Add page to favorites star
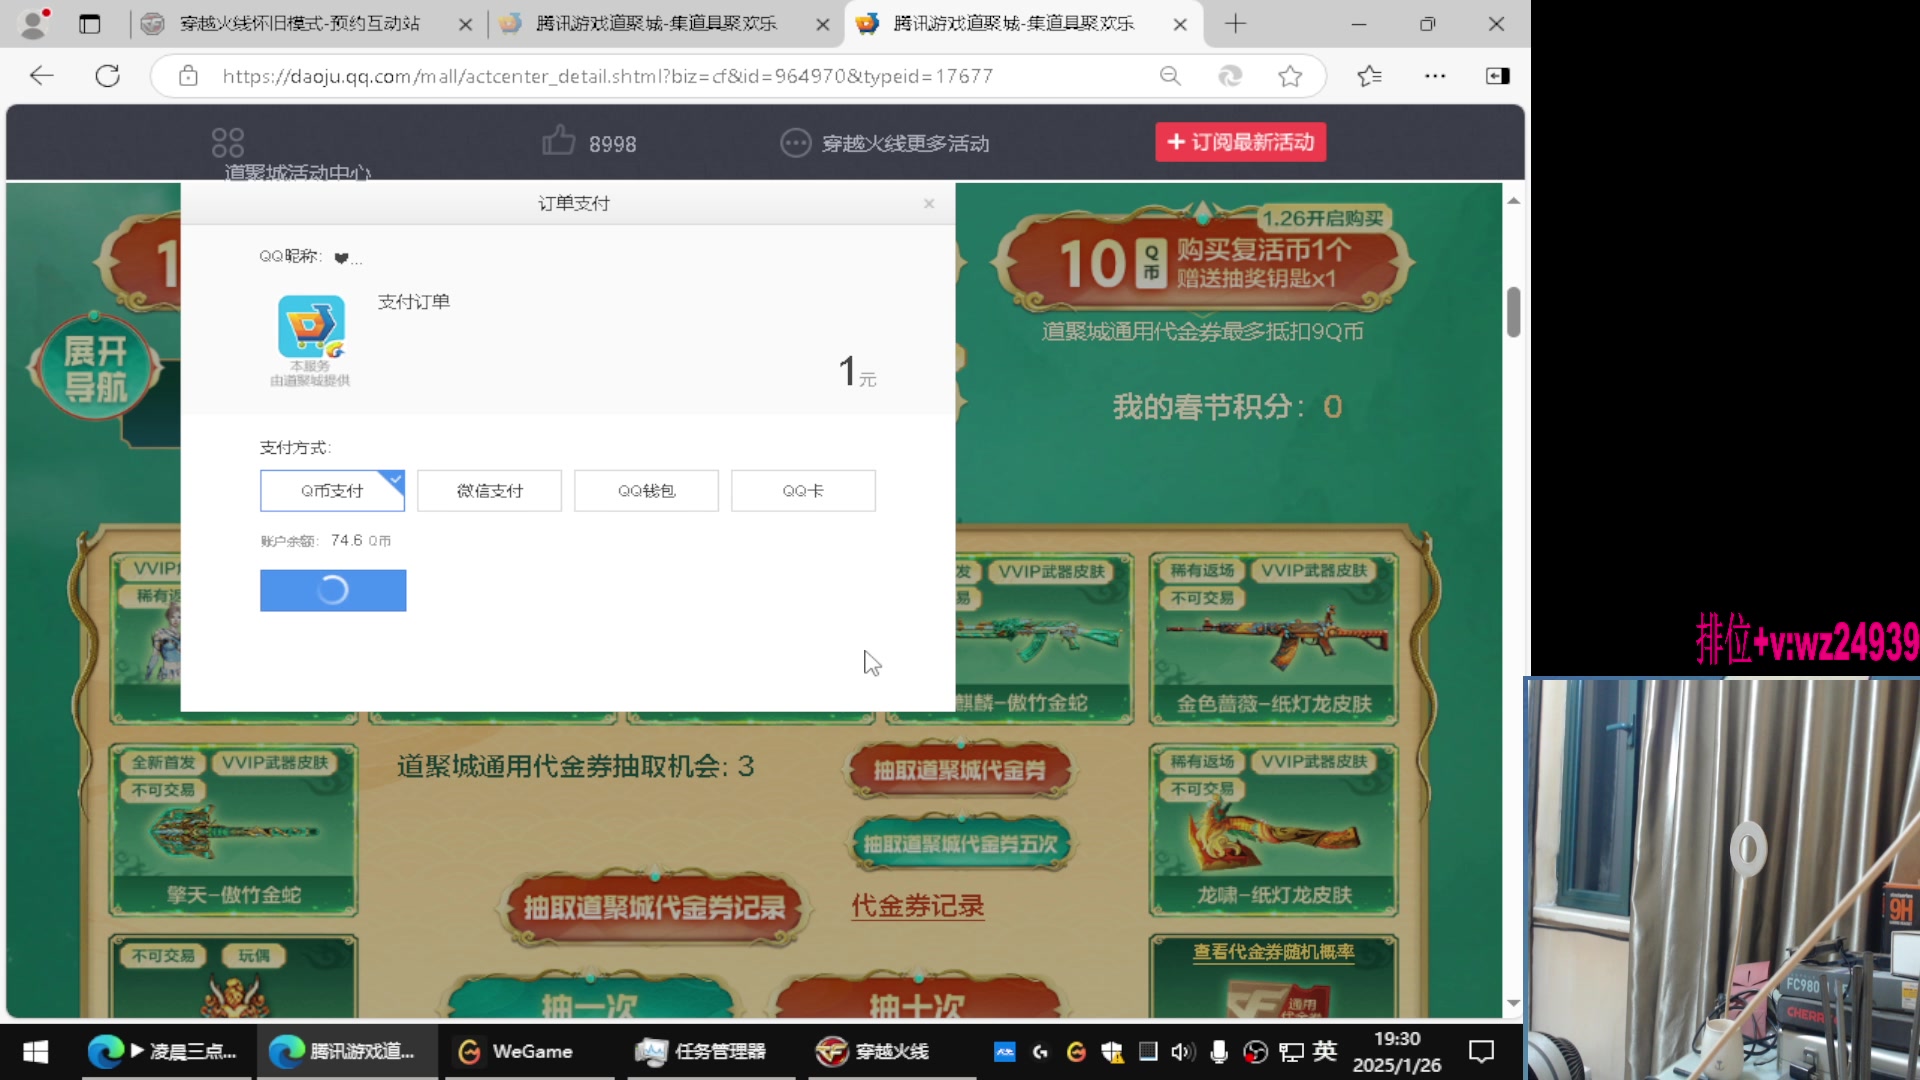Viewport: 1920px width, 1080px height. (1290, 76)
